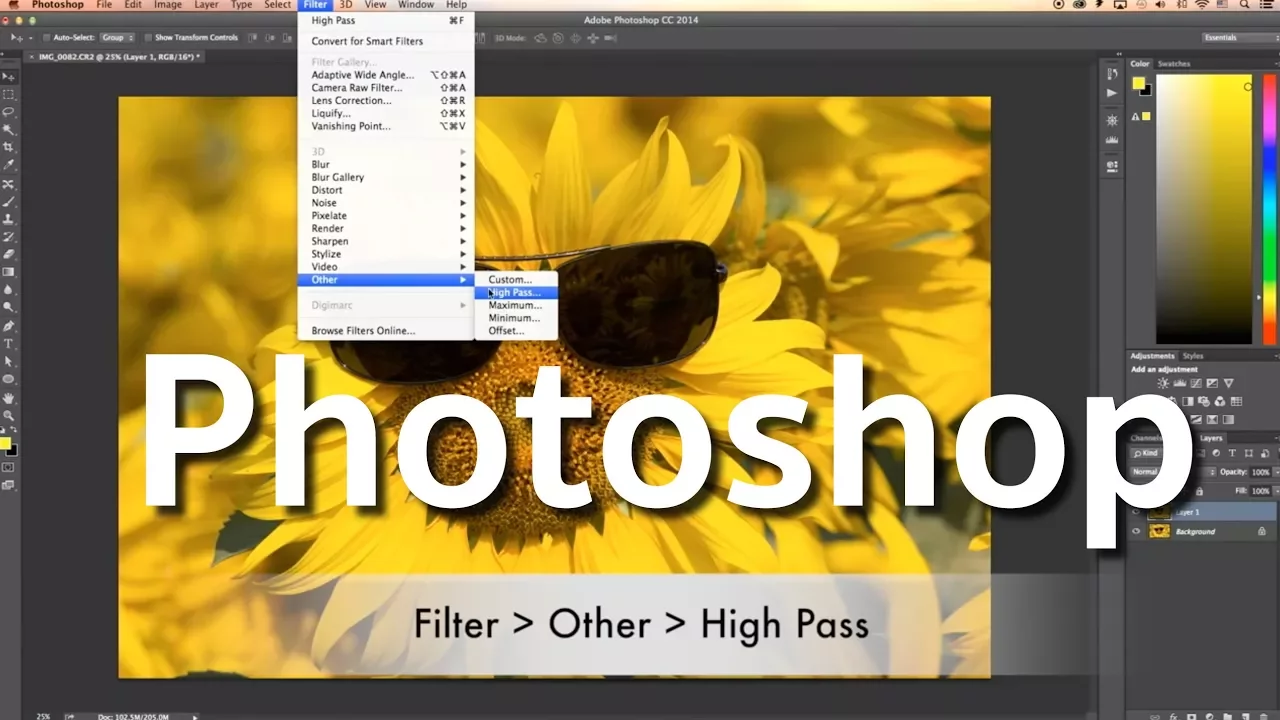Add a Vibrance adjustment triangle icon
The width and height of the screenshot is (1280, 720).
coord(1229,383)
